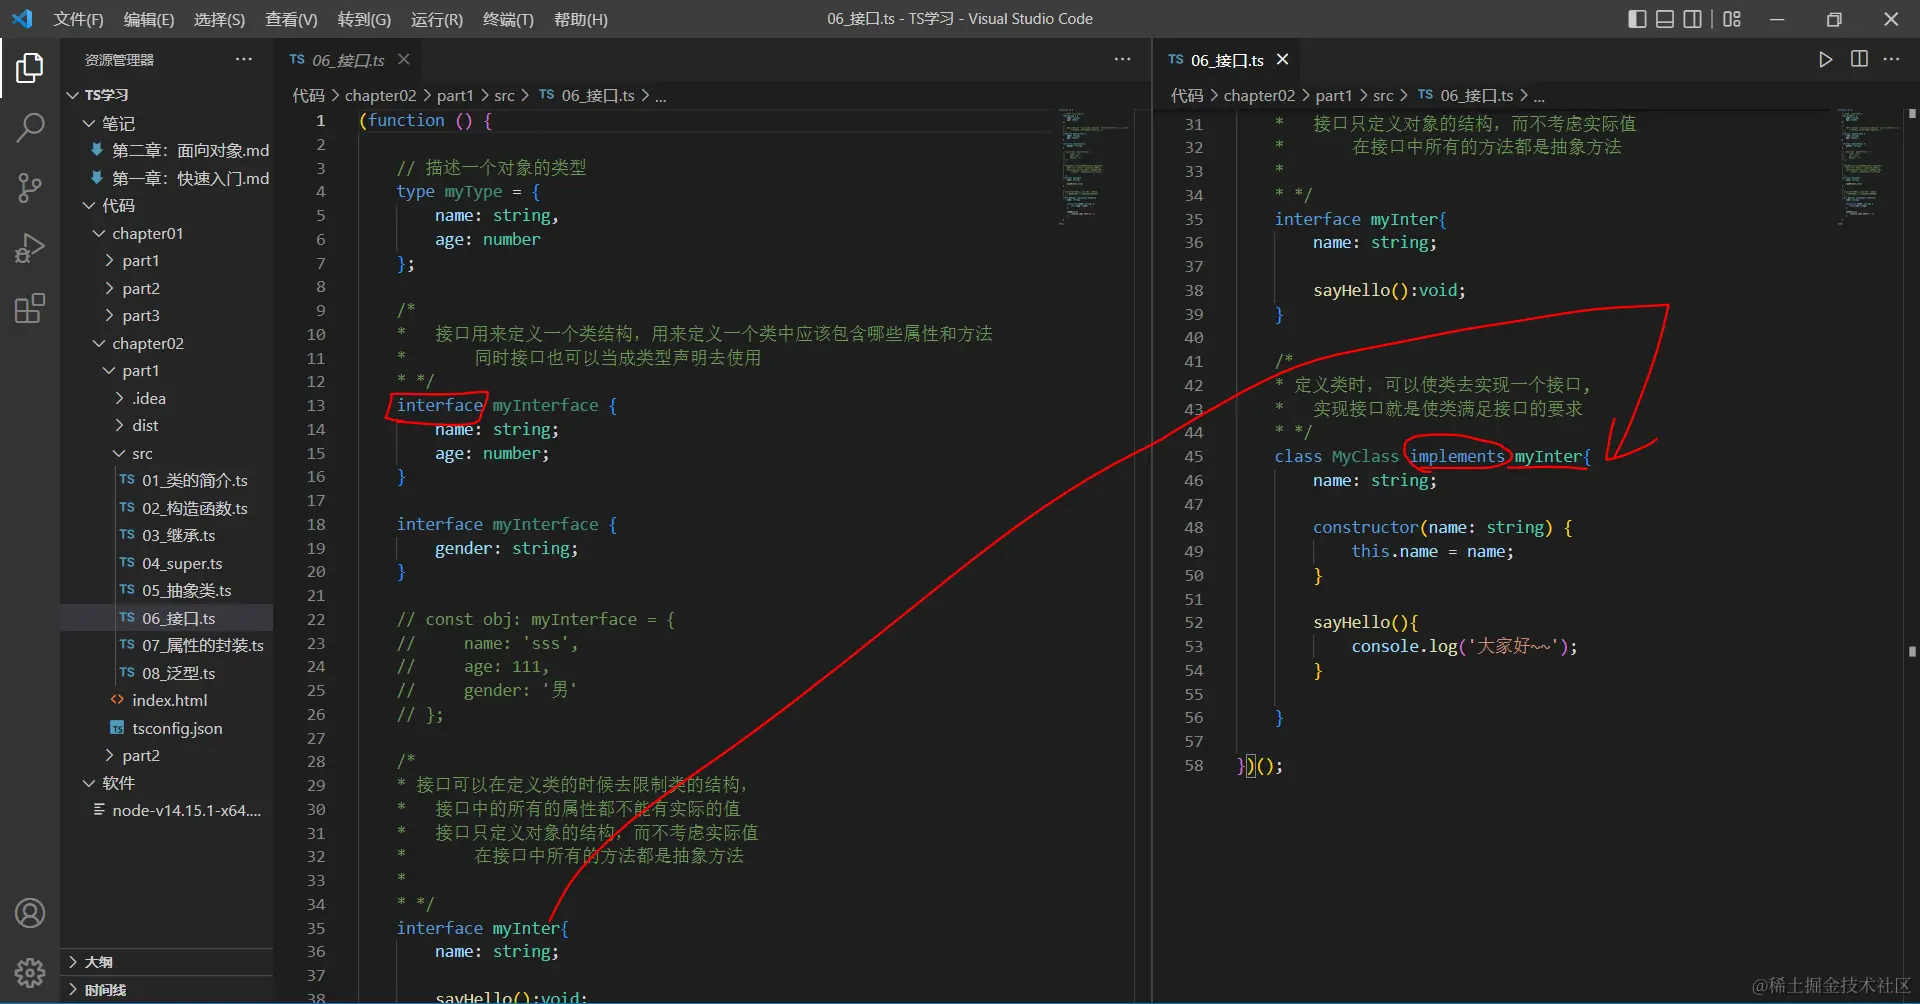Click chapter02 breadcrumb in left editor
The height and width of the screenshot is (1004, 1920).
(x=380, y=95)
